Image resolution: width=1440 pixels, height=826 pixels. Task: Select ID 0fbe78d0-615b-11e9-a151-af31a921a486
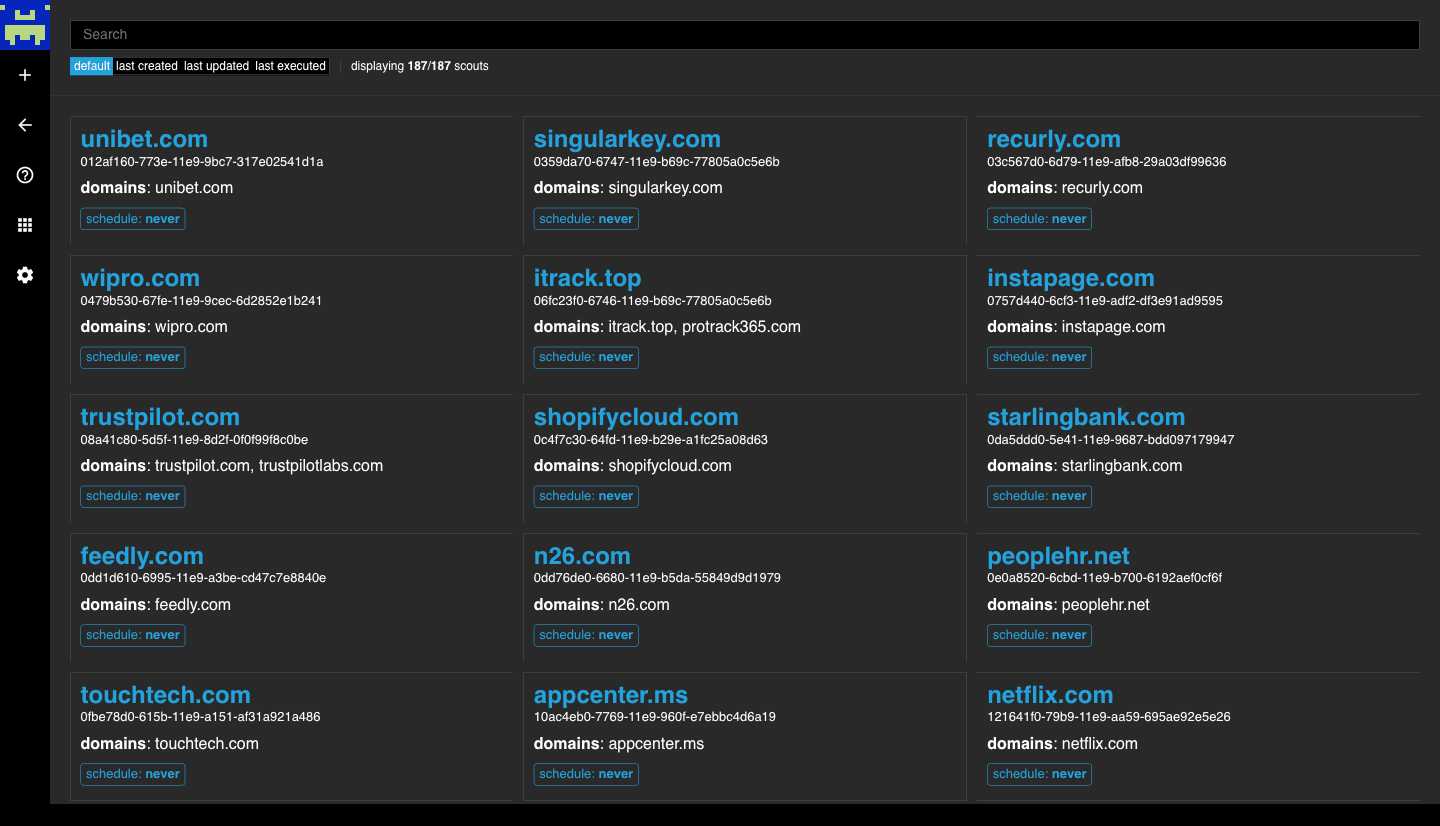point(200,718)
